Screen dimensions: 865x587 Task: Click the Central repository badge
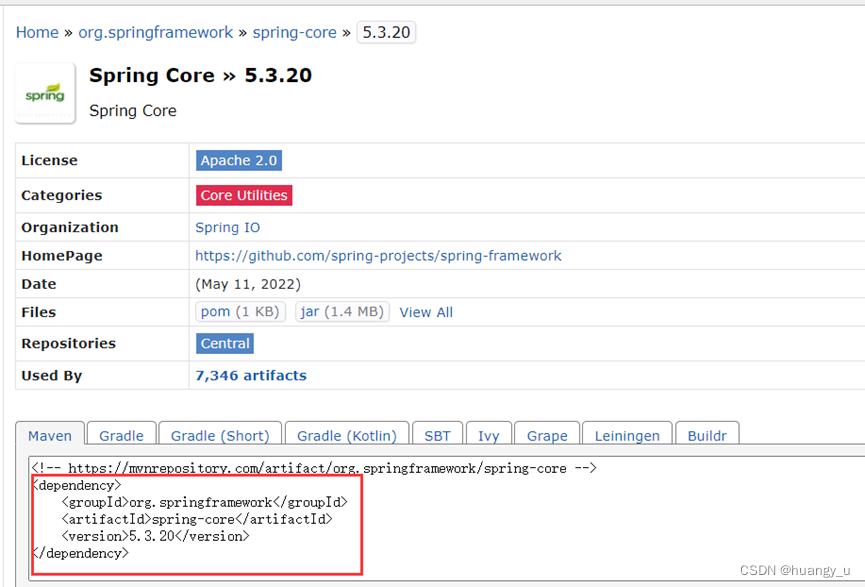pos(225,344)
